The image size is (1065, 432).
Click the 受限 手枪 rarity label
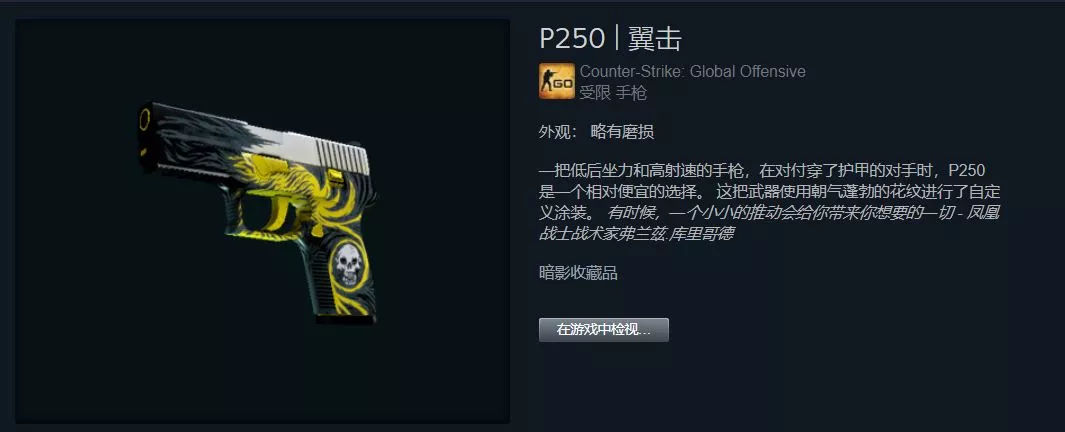pyautogui.click(x=613, y=93)
